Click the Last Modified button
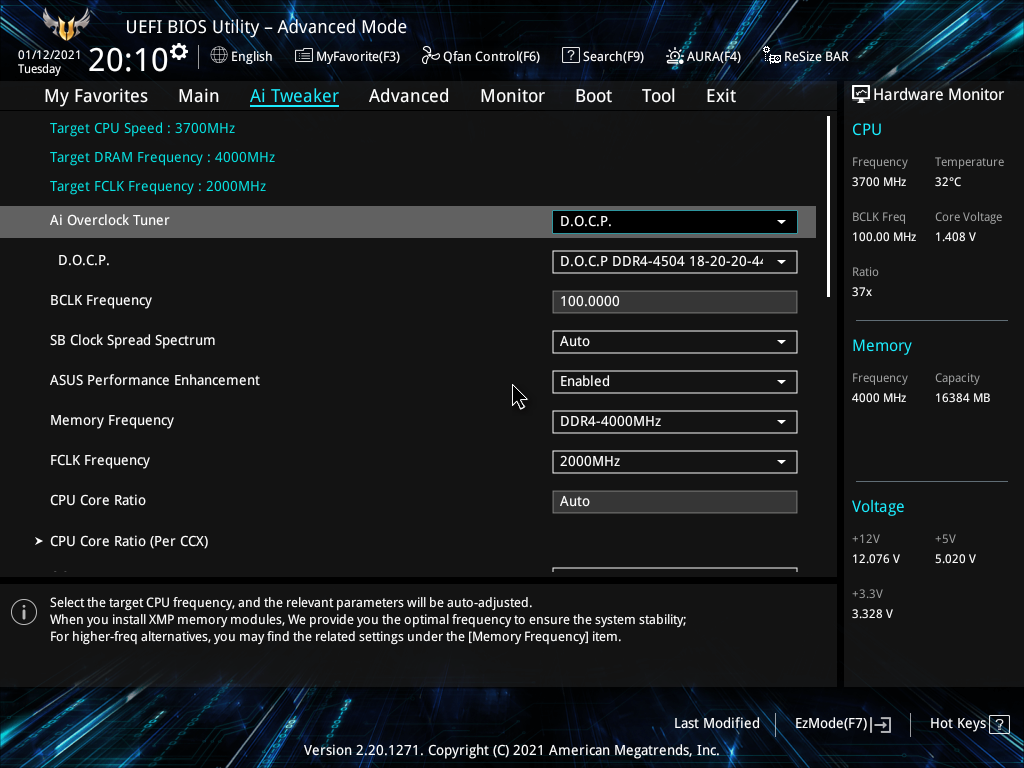 tap(716, 724)
